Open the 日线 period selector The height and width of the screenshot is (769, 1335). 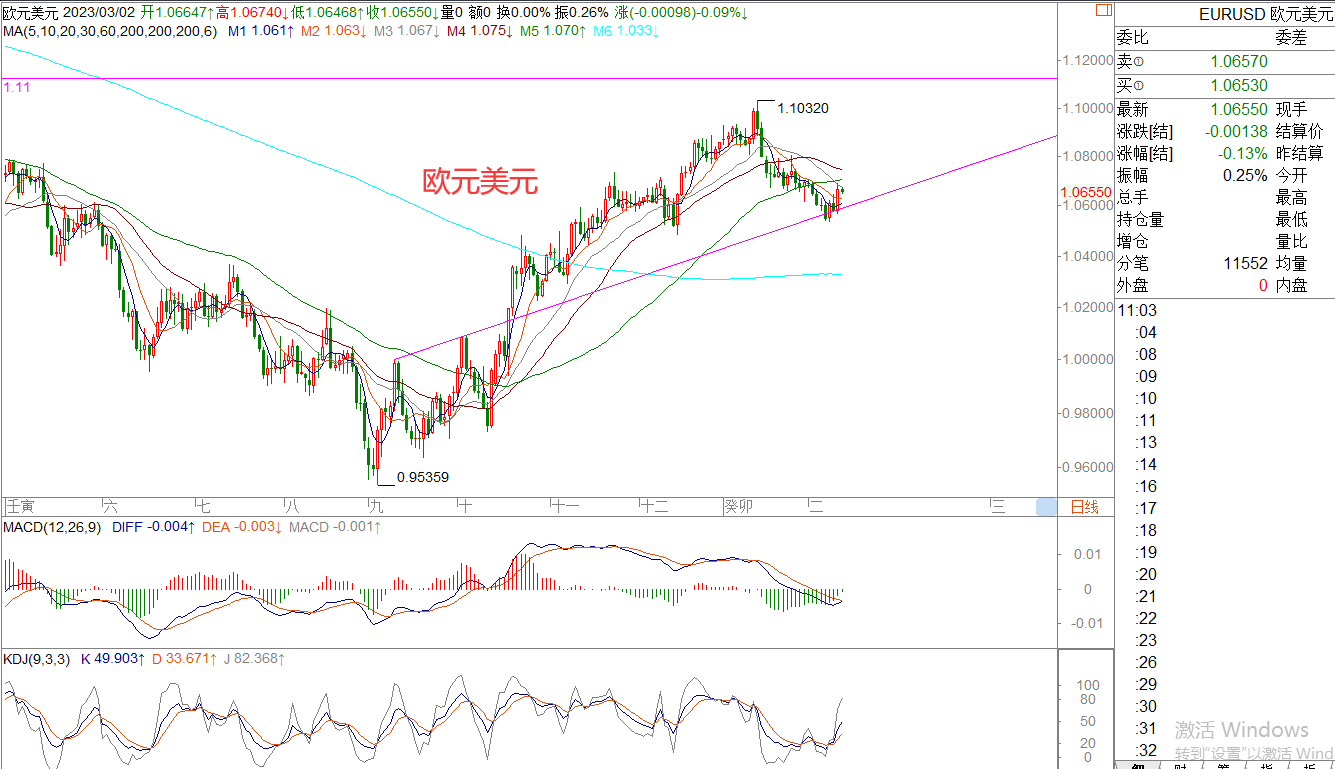click(1085, 507)
